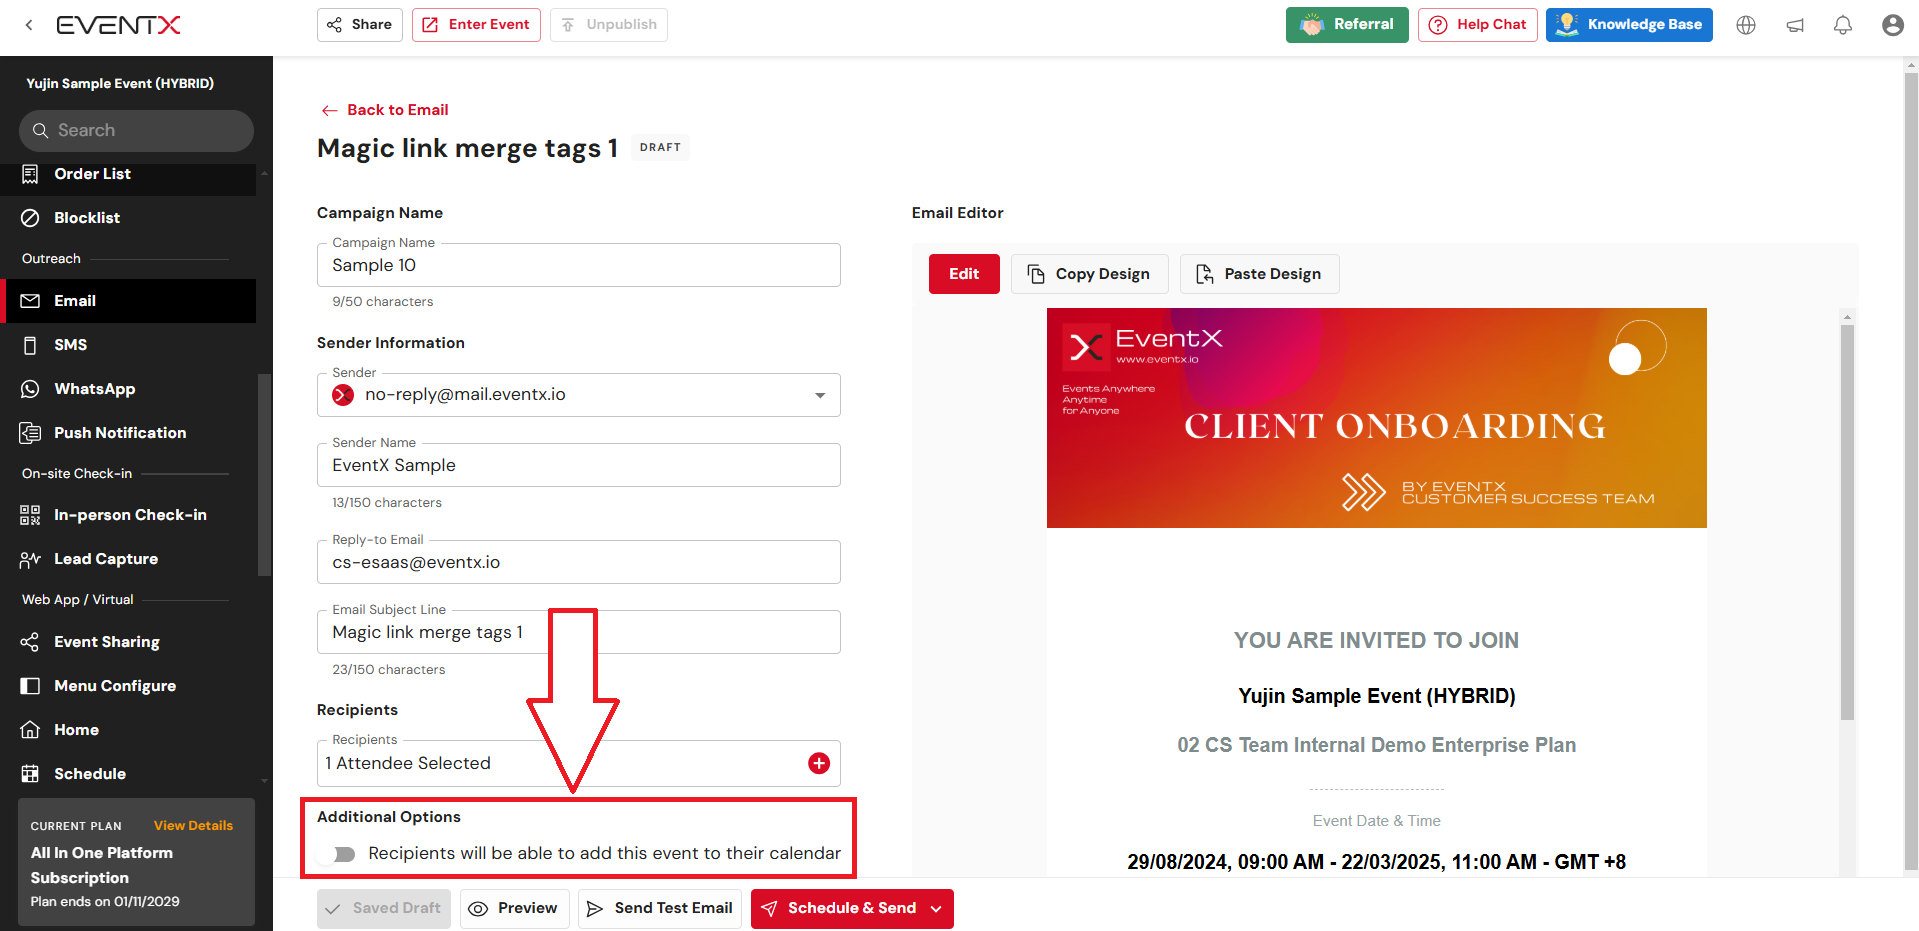Viewport: 1919px width, 931px height.
Task: Click Send Test Email button
Action: click(x=660, y=909)
